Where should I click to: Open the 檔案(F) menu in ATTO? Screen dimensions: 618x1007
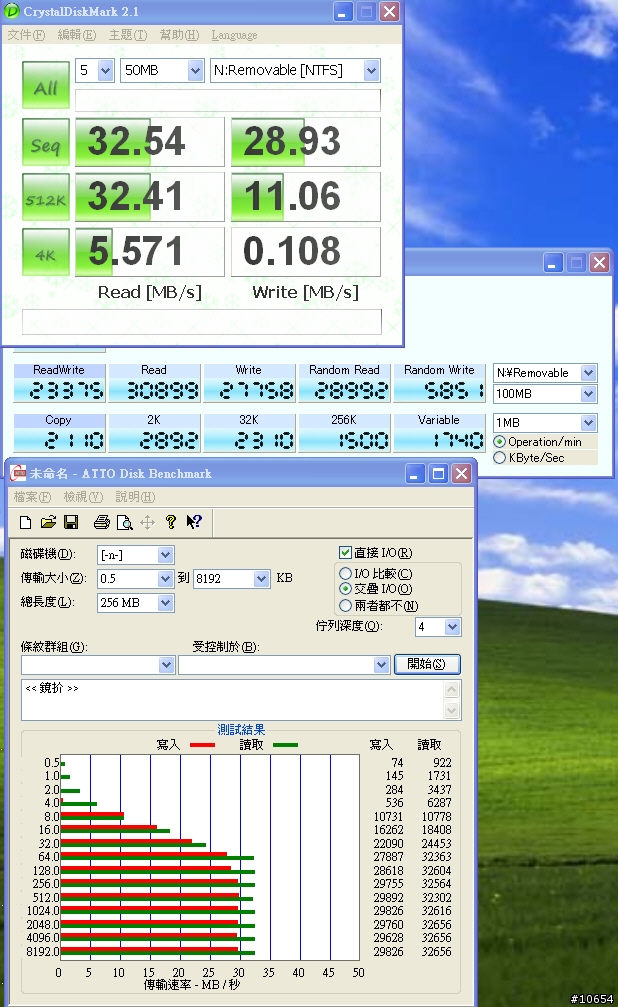pos(32,496)
